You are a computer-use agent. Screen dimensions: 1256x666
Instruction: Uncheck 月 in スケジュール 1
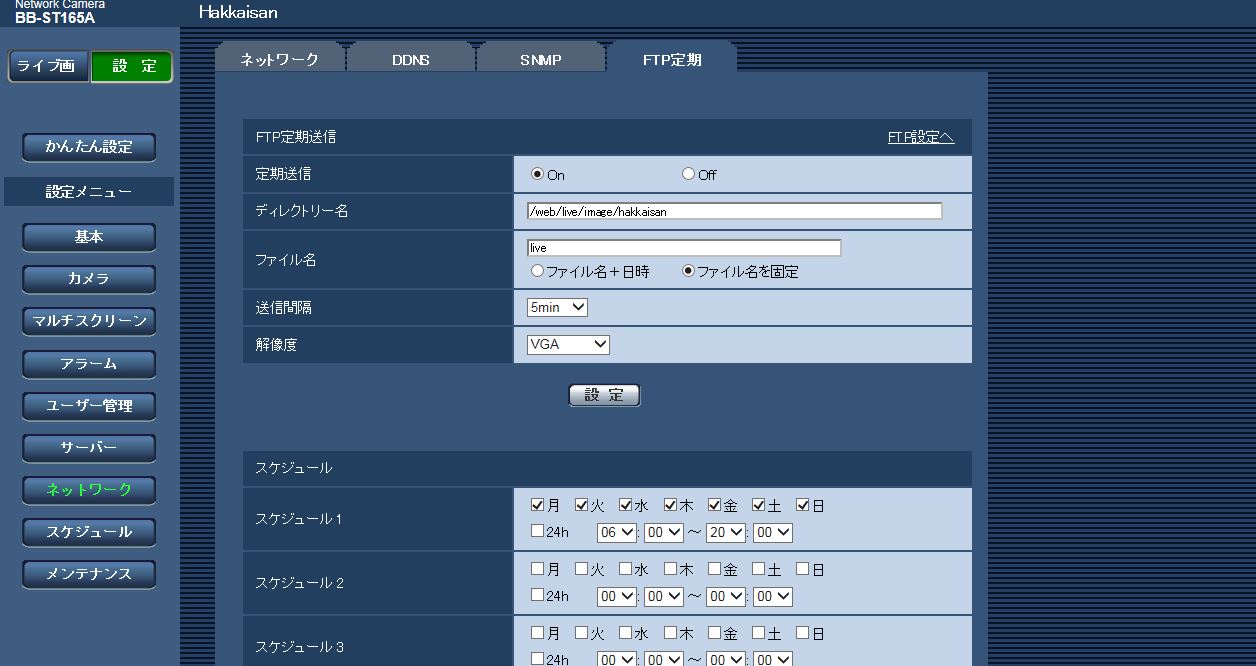point(538,506)
